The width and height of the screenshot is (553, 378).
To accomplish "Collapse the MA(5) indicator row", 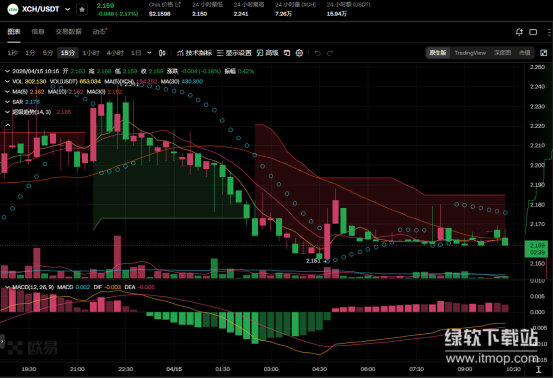I will tap(7, 92).
